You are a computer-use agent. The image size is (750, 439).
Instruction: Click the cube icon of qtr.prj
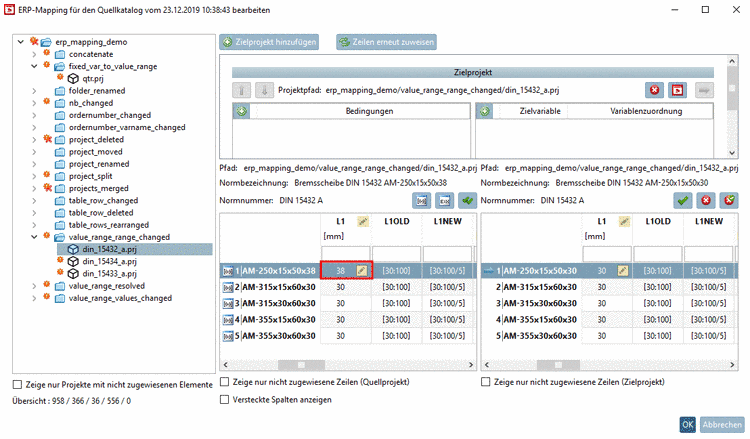(73, 78)
